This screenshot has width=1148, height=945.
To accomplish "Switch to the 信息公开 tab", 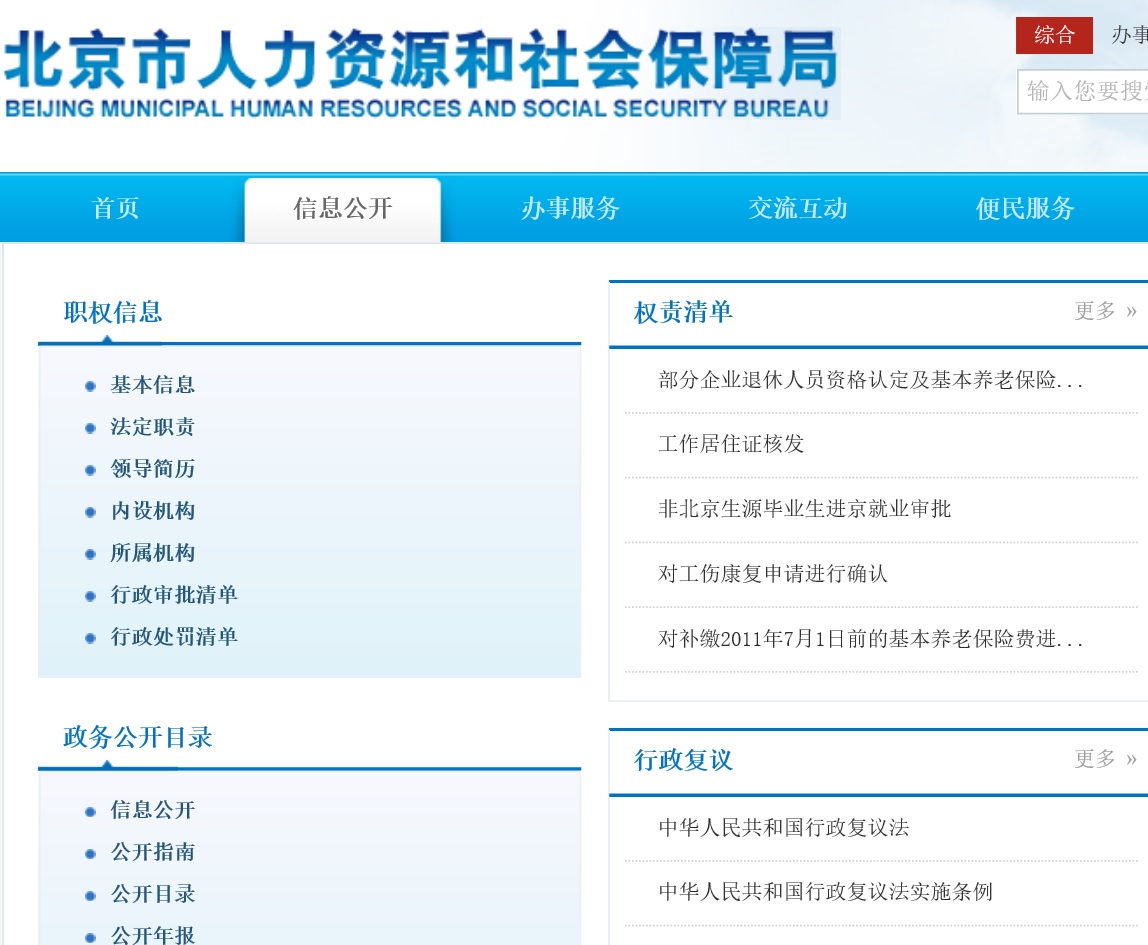I will [x=341, y=208].
